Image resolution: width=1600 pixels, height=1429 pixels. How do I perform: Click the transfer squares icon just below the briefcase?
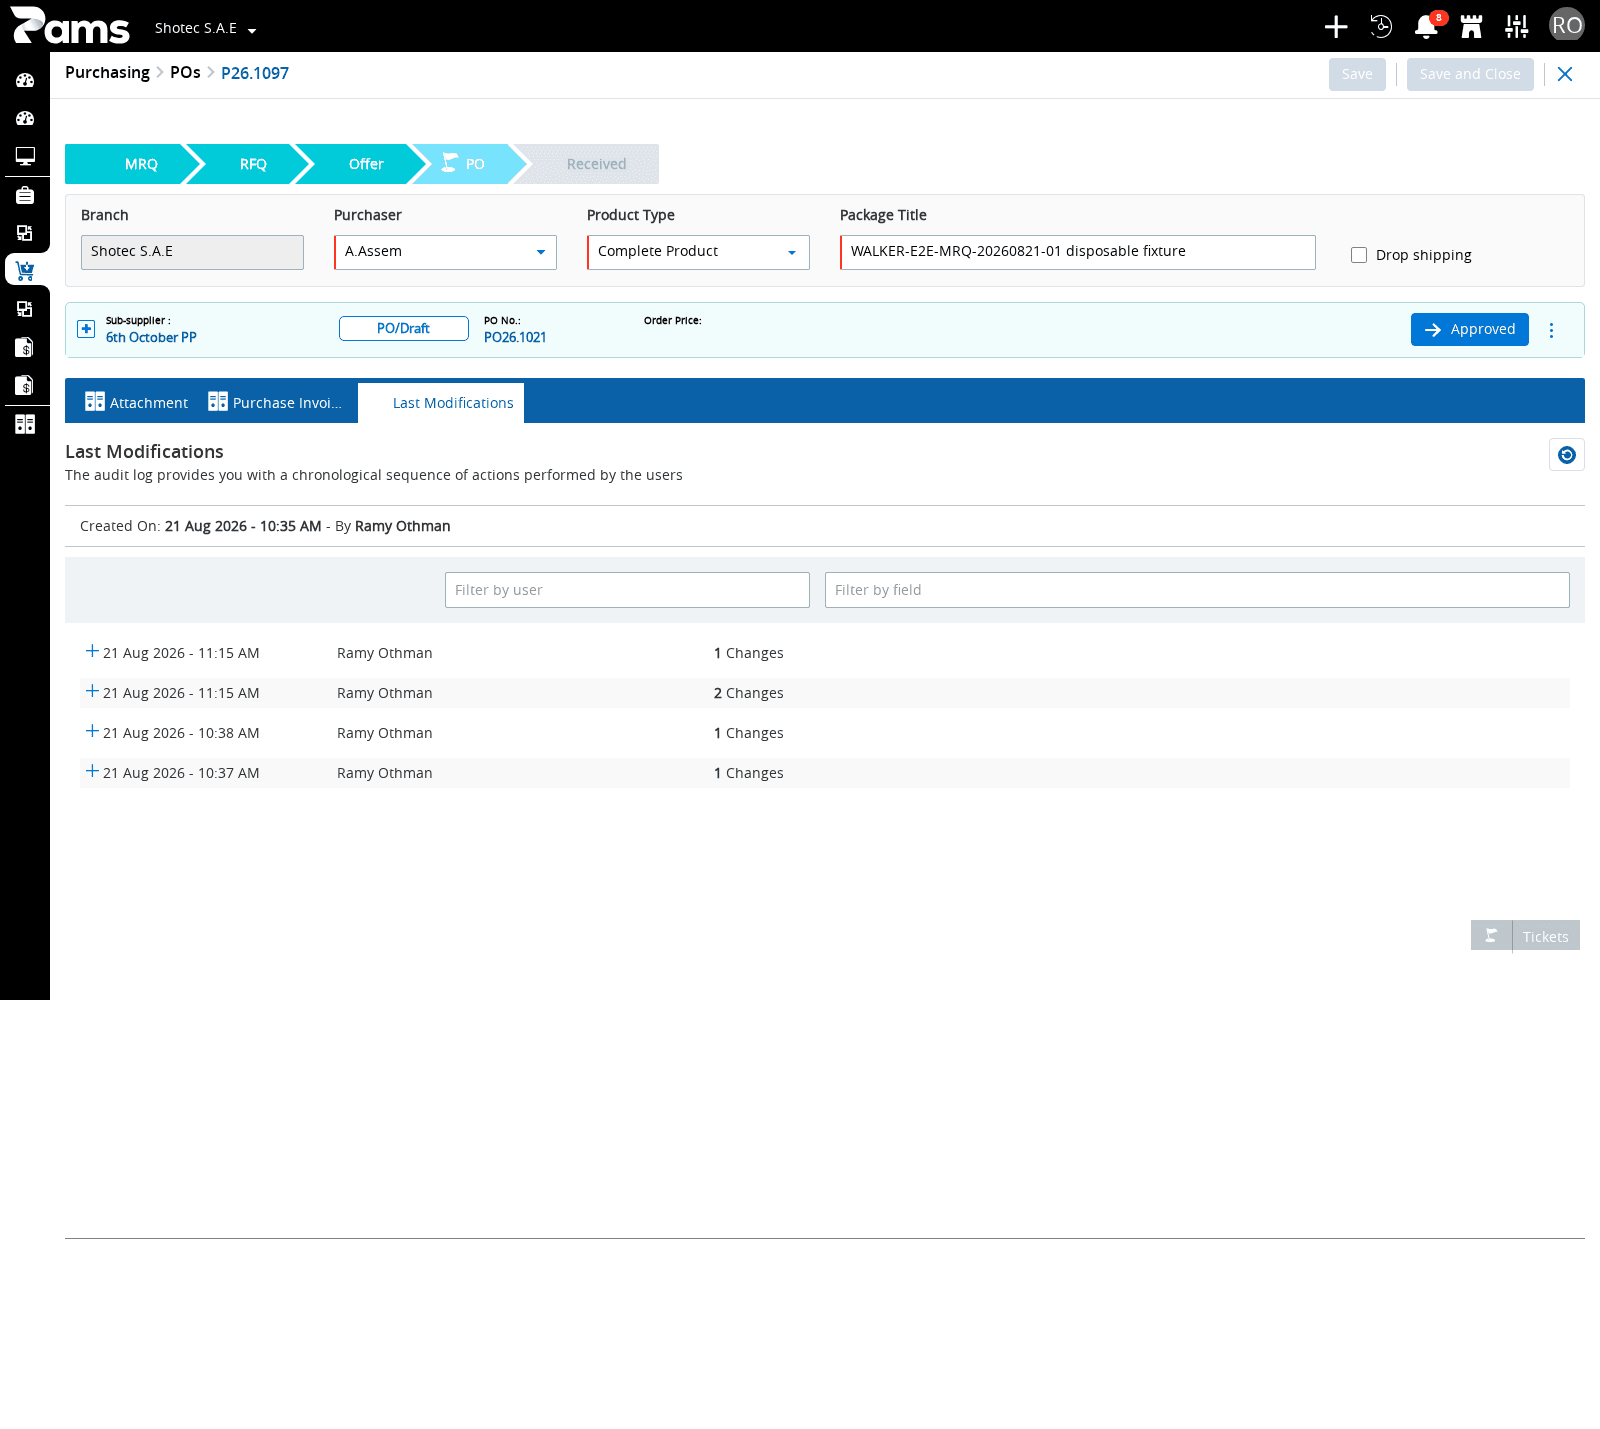point(25,233)
